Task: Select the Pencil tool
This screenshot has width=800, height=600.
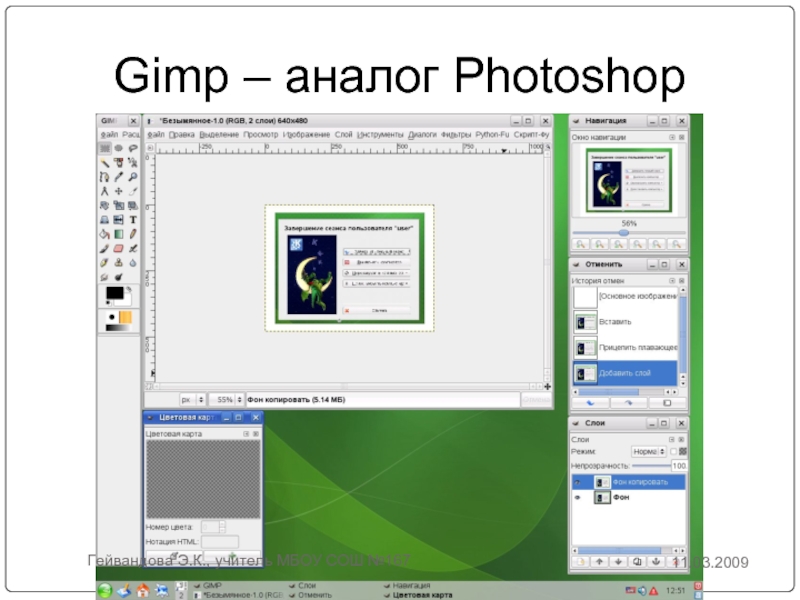Action: (x=133, y=234)
